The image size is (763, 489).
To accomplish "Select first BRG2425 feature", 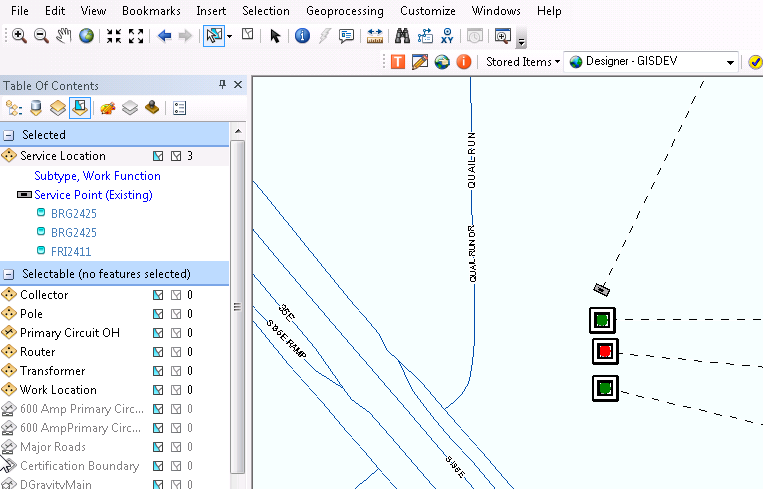I will coord(73,213).
